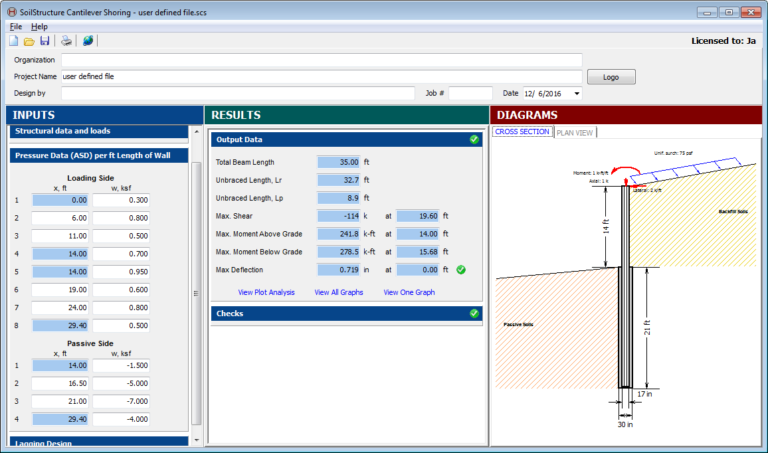Image resolution: width=768 pixels, height=453 pixels.
Task: Switch to the PLAN VIEW tab
Action: coord(575,133)
